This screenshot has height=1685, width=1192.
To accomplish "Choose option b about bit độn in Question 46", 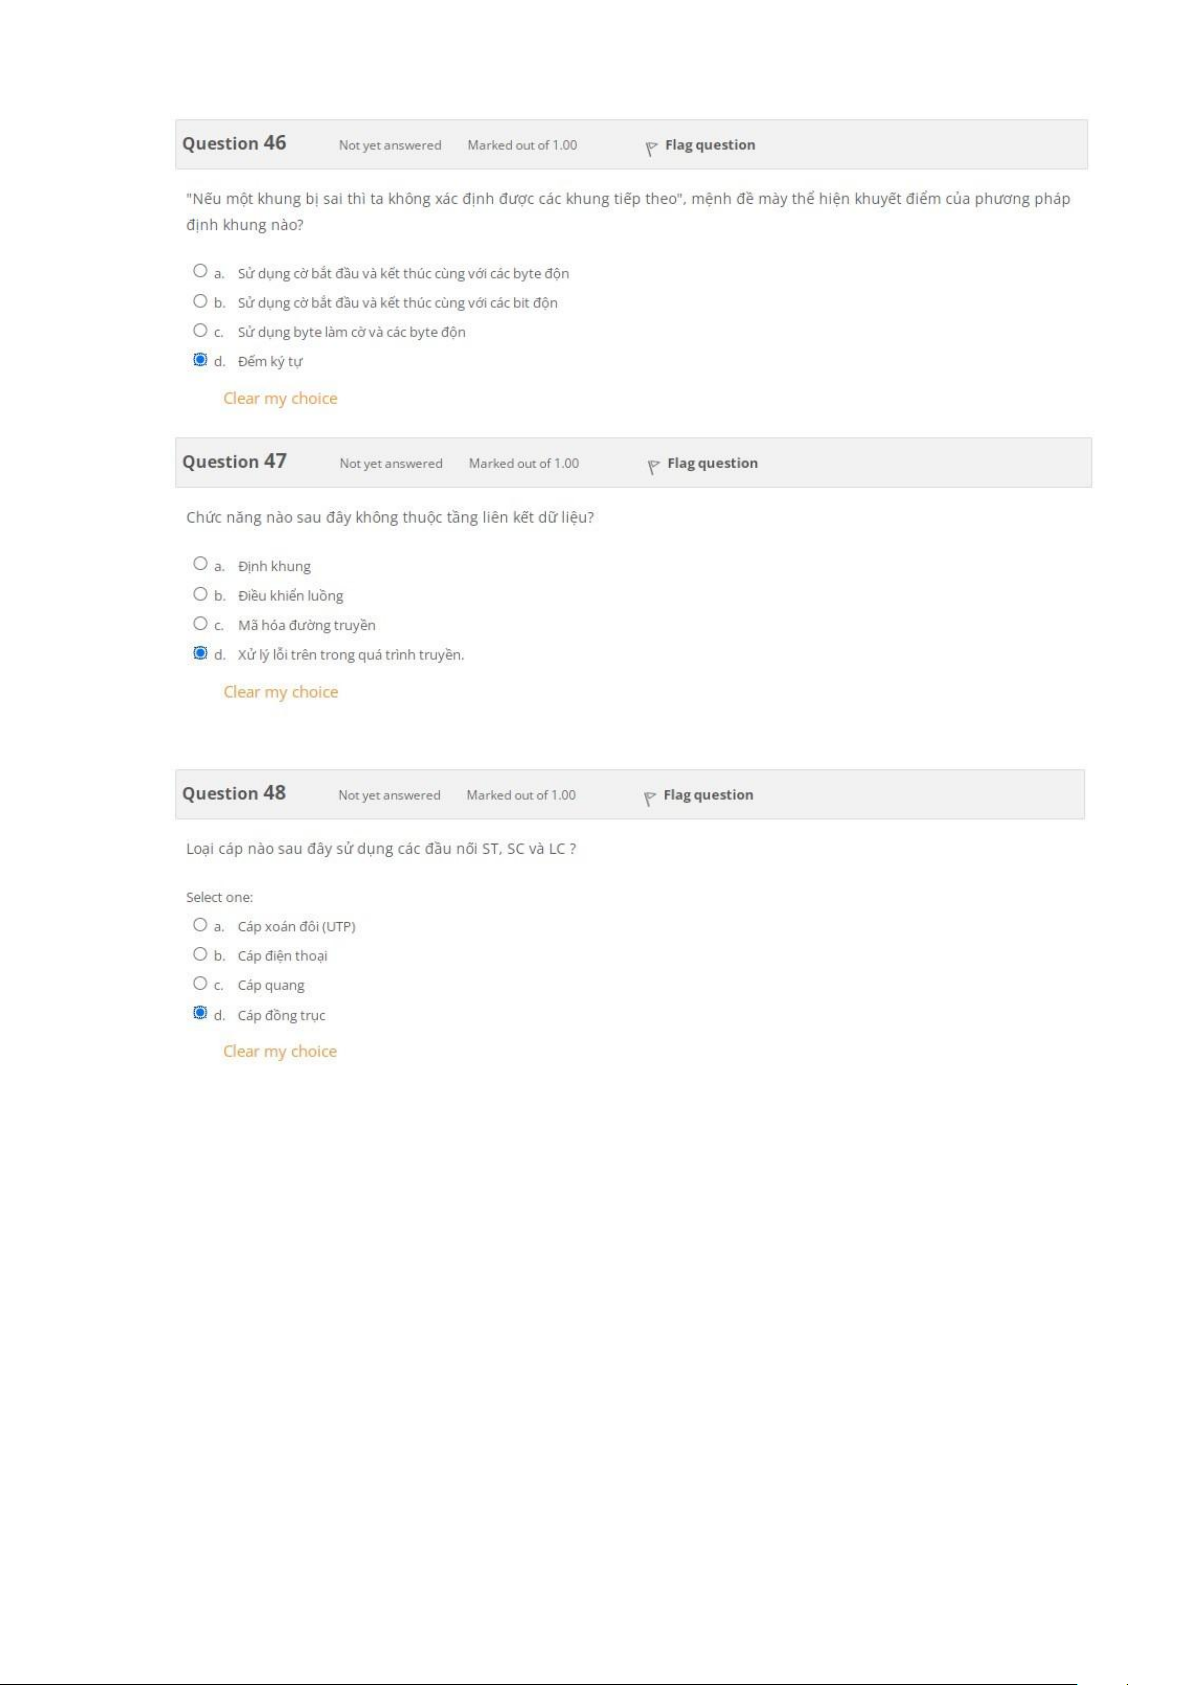I will (x=200, y=301).
